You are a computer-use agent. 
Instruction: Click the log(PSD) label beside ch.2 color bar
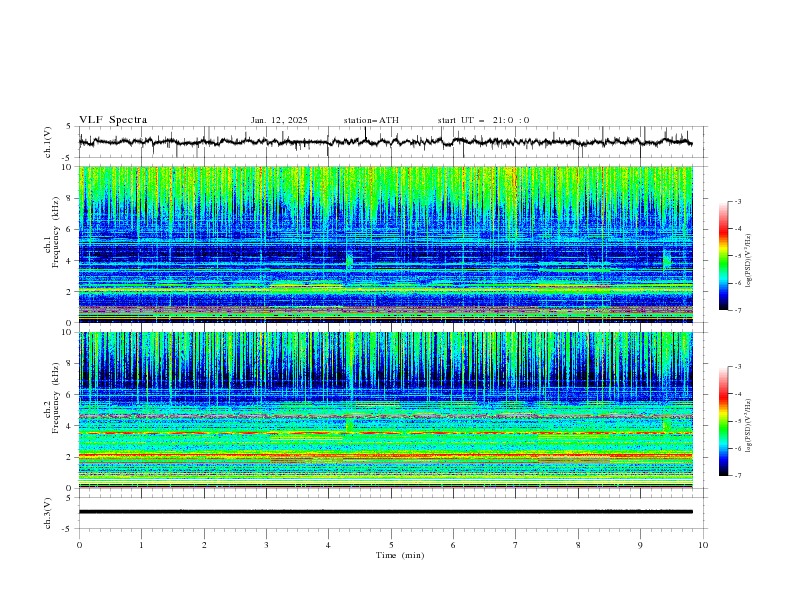(749, 426)
